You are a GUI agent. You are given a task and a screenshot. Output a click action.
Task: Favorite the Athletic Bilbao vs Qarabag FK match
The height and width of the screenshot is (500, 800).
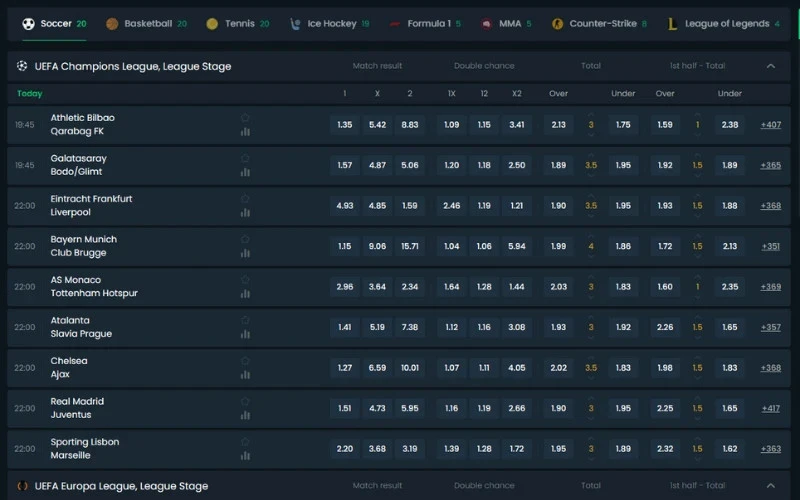point(245,117)
